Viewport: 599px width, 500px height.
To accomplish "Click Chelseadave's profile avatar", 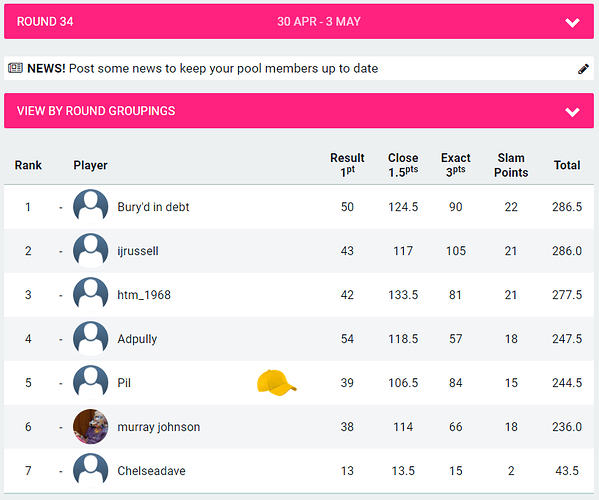I will (91, 470).
